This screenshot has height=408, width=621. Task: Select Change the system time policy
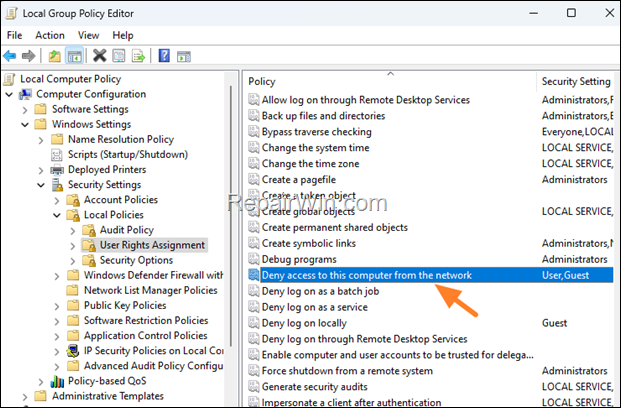[x=315, y=148]
